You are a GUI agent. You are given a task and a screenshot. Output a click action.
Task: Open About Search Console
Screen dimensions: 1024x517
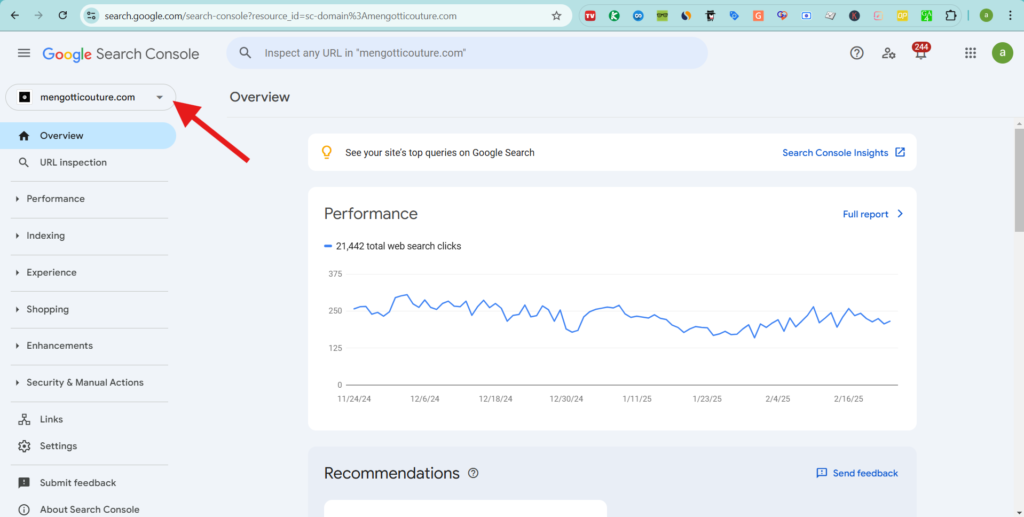[x=88, y=509]
